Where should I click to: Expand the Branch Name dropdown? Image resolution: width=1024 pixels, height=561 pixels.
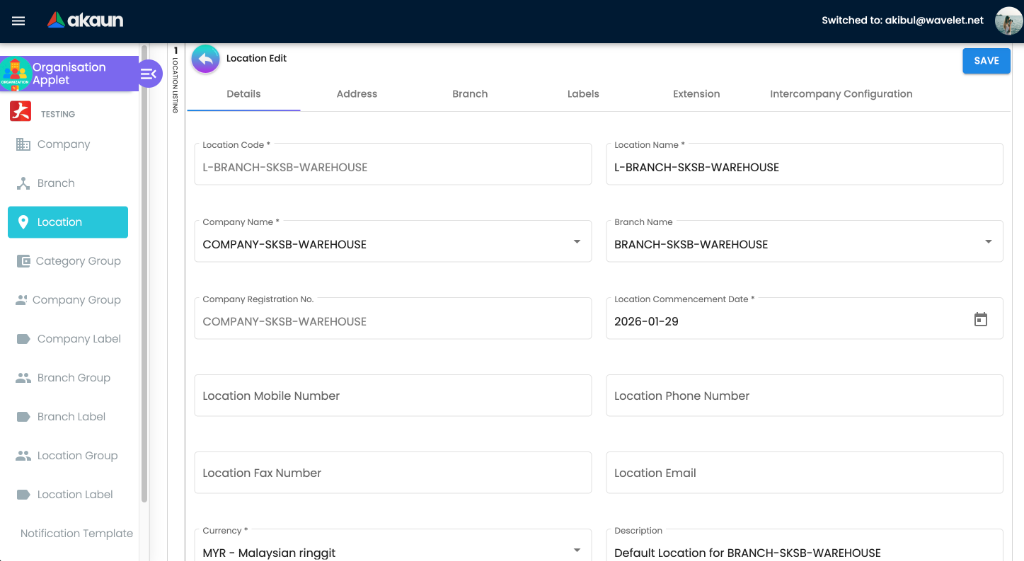988,242
